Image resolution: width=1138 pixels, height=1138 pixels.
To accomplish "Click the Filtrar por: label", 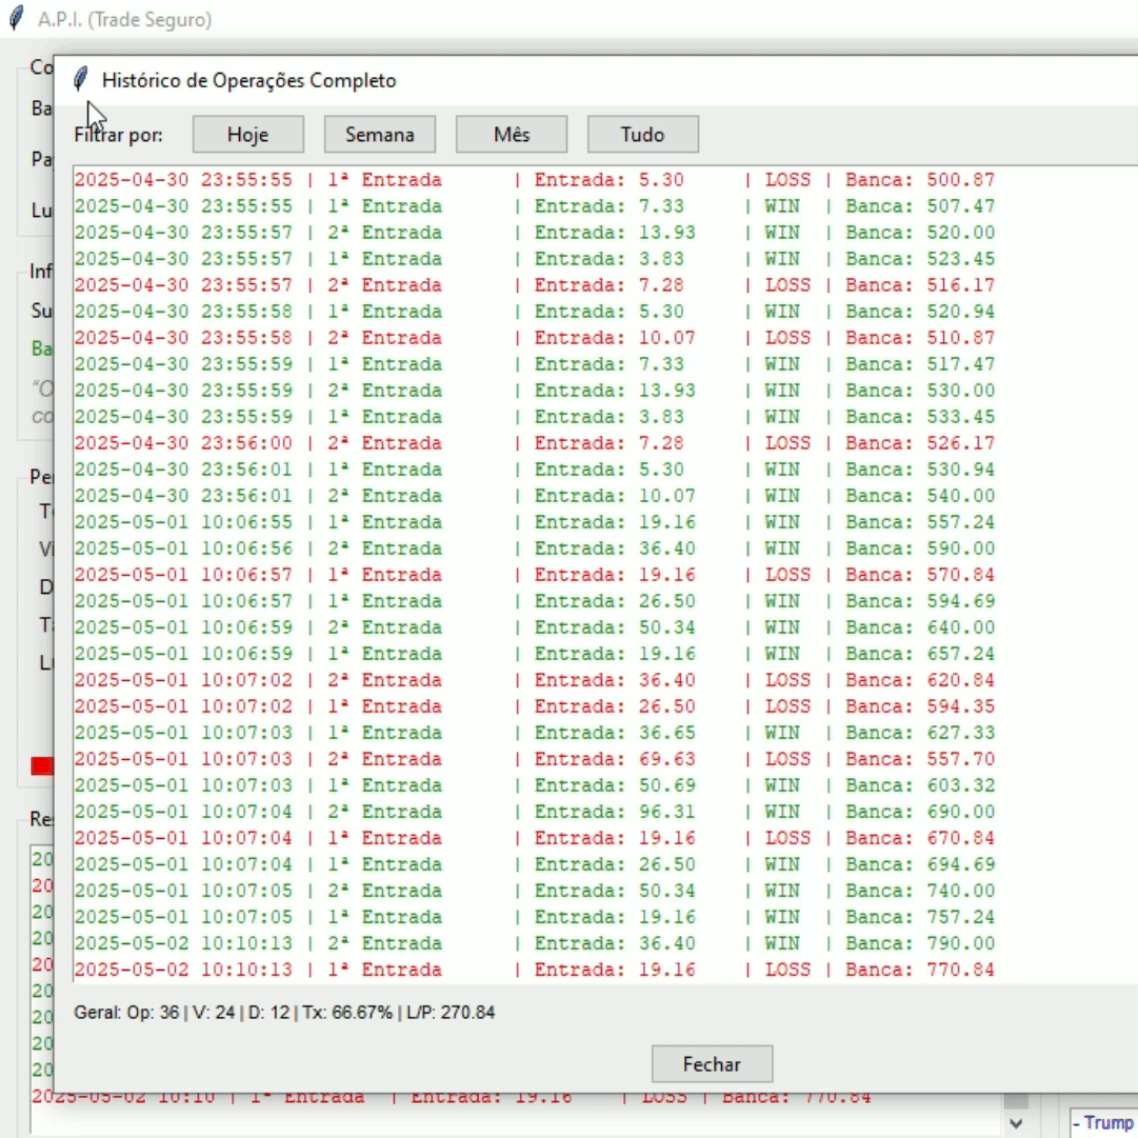I will pos(118,135).
